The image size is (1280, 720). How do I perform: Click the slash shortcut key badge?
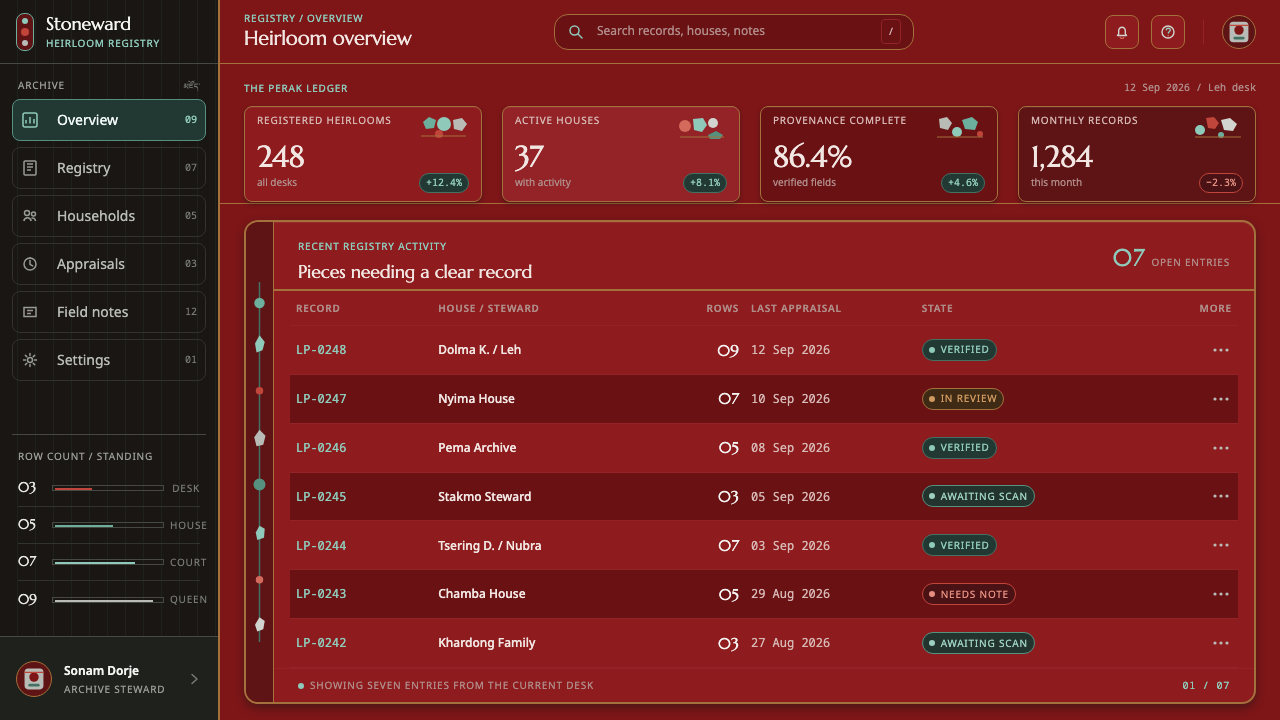pos(891,32)
